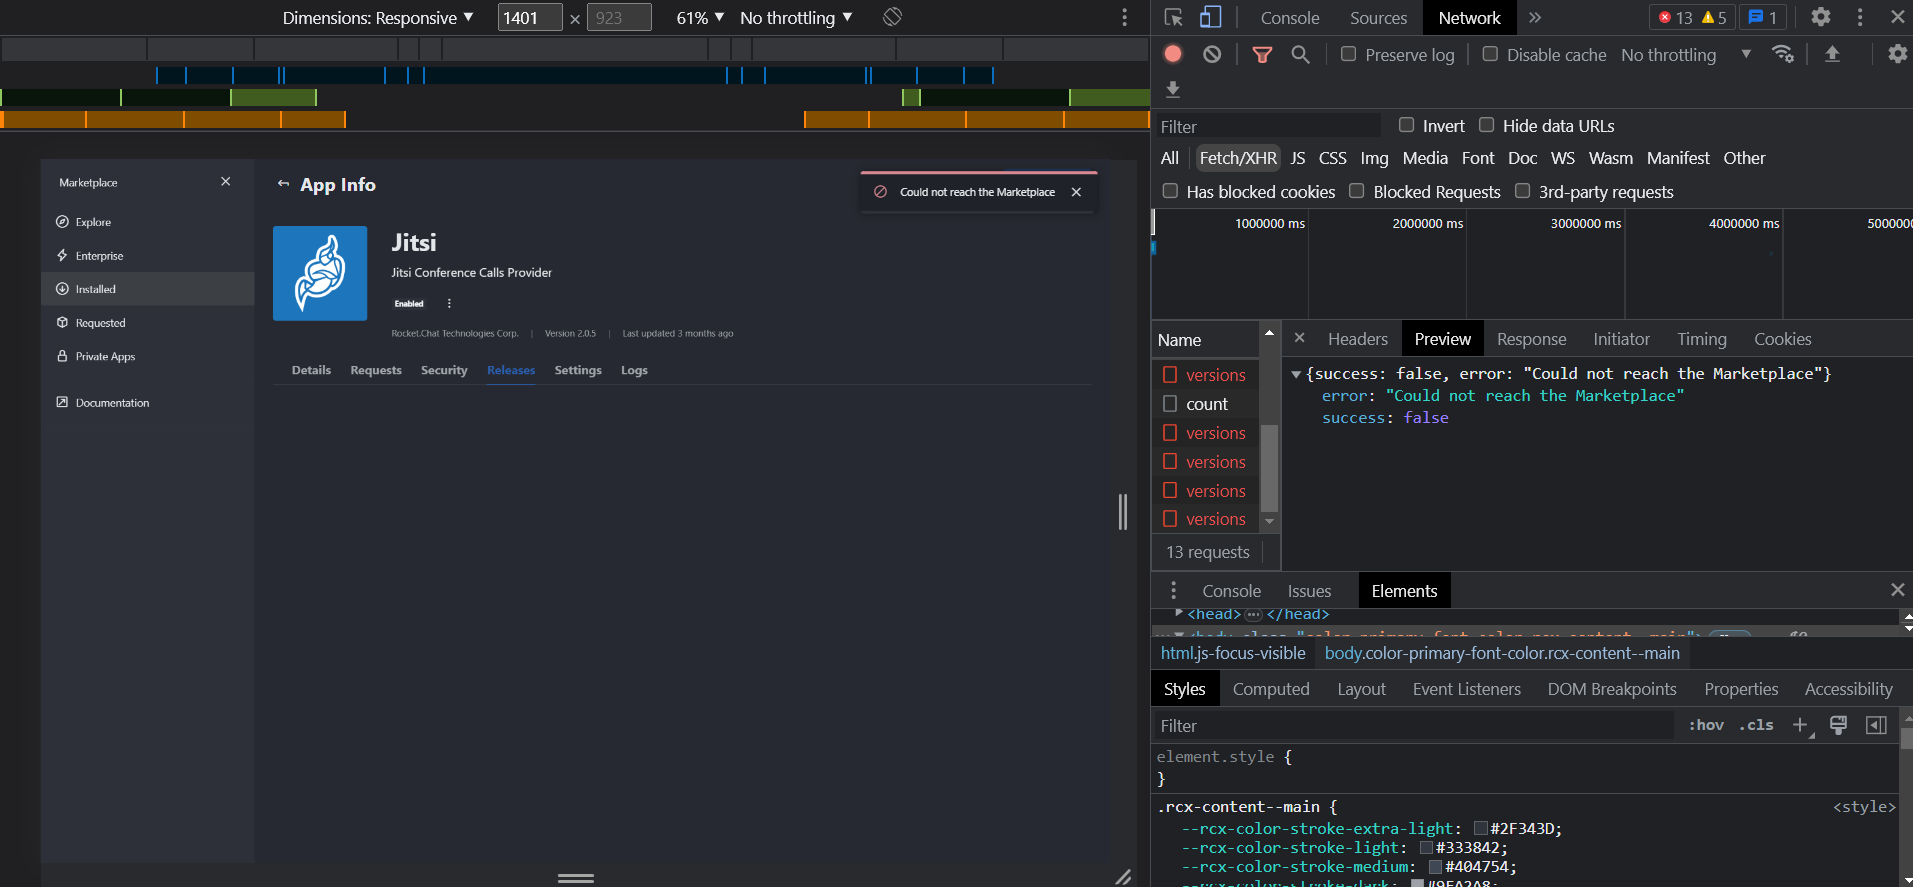Enable Disable cache checkbox
Screen dimensions: 1913x887
point(1490,54)
